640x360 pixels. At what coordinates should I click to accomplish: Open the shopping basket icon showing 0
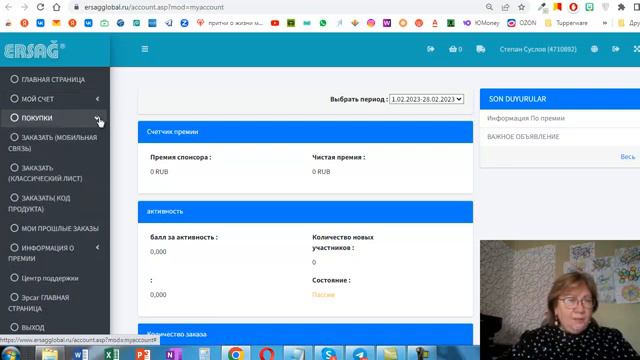(455, 49)
